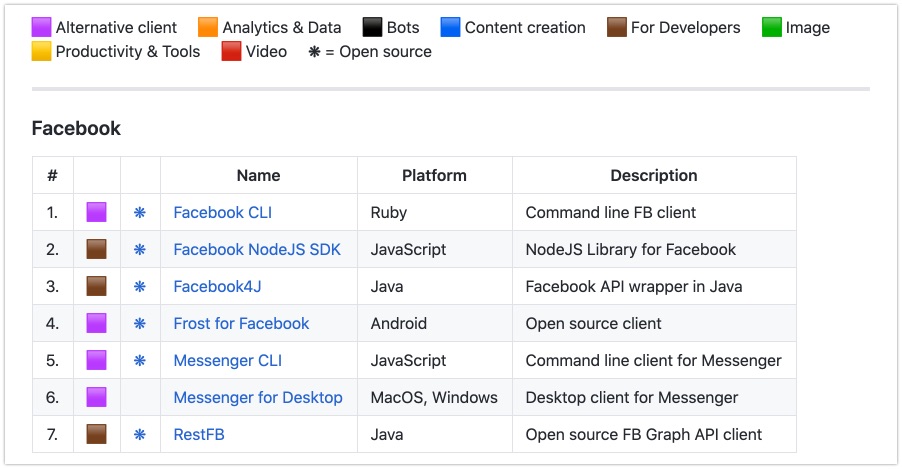
Task: Click the brown For Developers legend square
Action: pos(617,27)
